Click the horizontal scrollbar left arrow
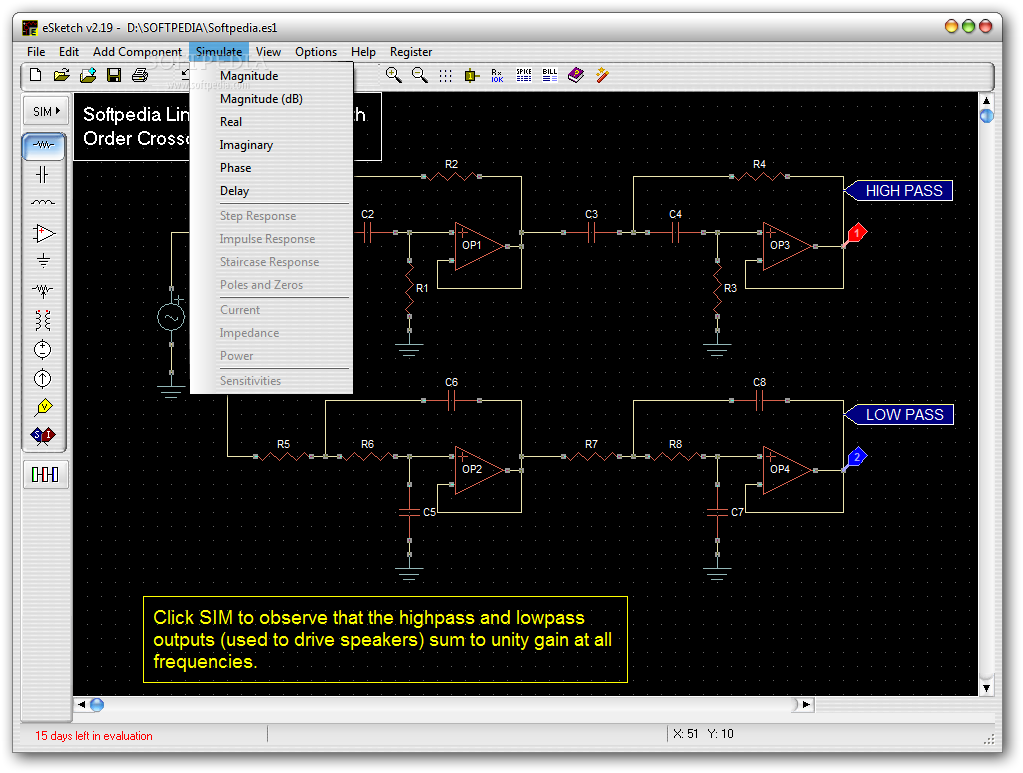This screenshot has height=773, width=1023. tap(81, 705)
